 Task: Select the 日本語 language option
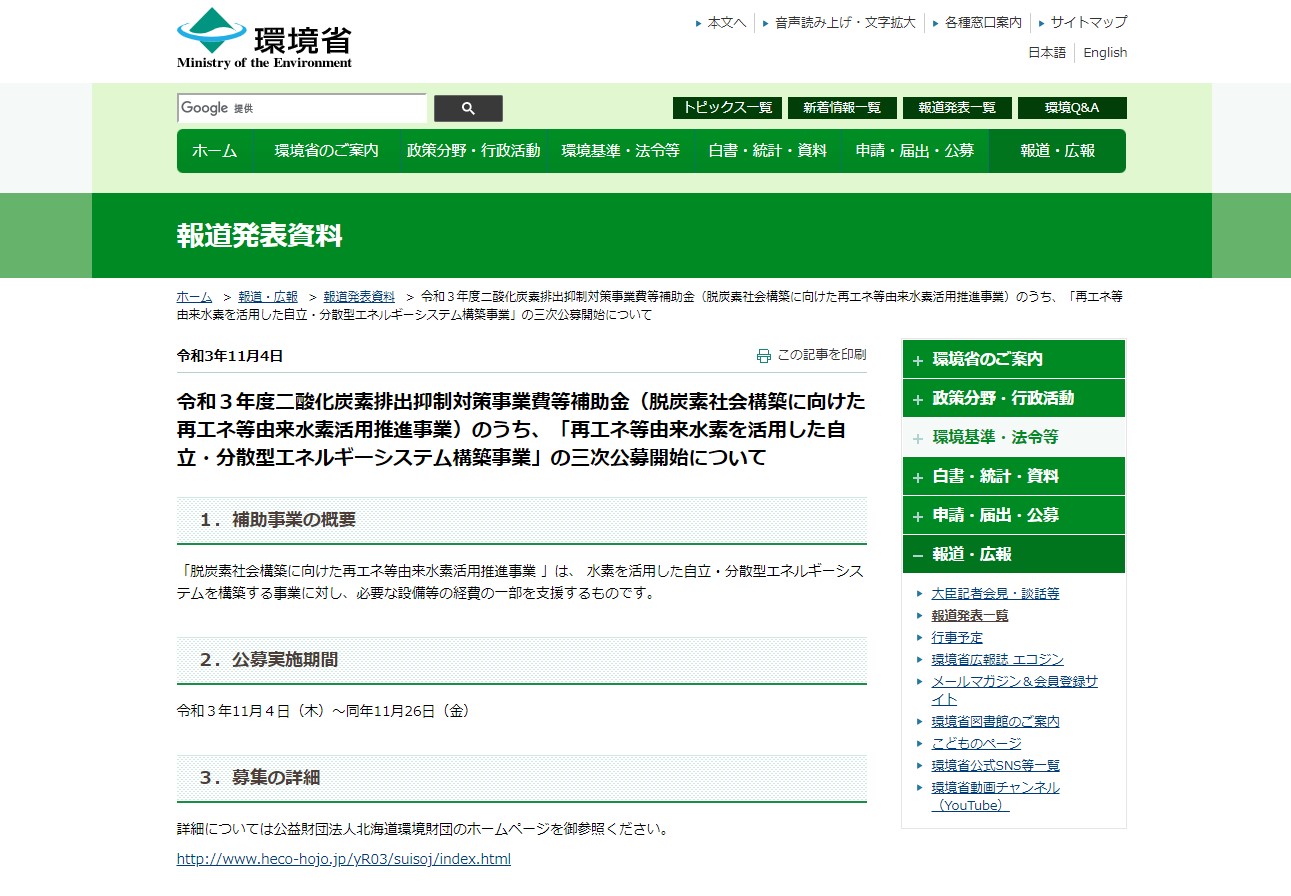pyautogui.click(x=1046, y=52)
